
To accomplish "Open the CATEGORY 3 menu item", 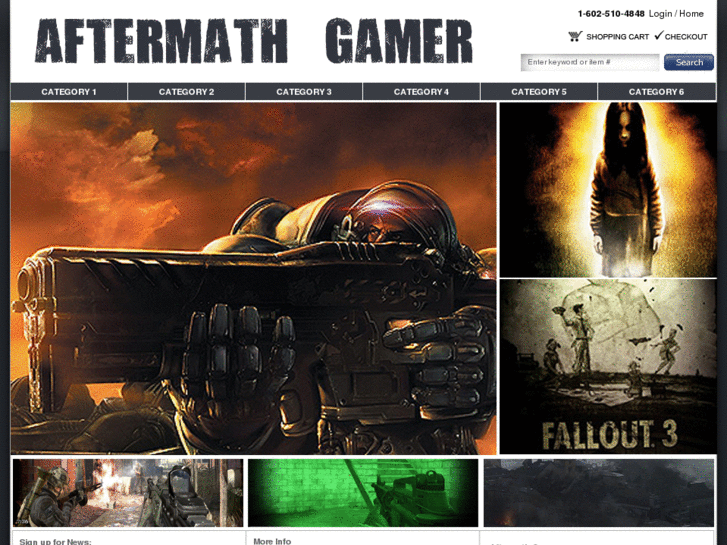I will (x=304, y=92).
